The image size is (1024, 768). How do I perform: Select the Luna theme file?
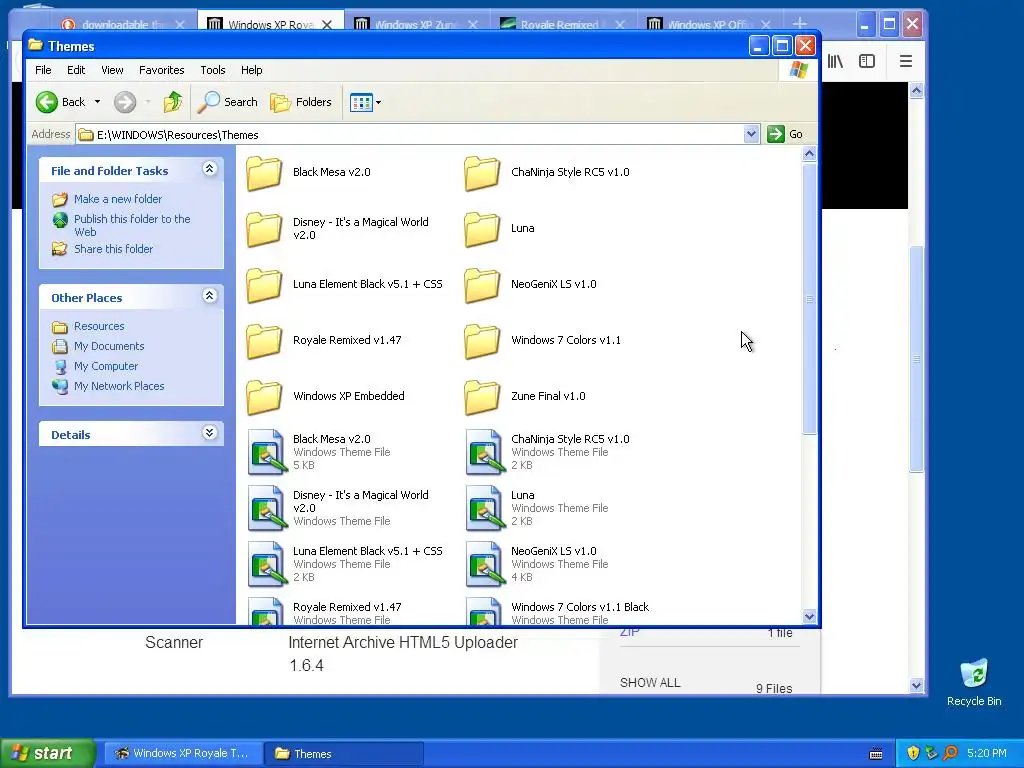click(537, 508)
